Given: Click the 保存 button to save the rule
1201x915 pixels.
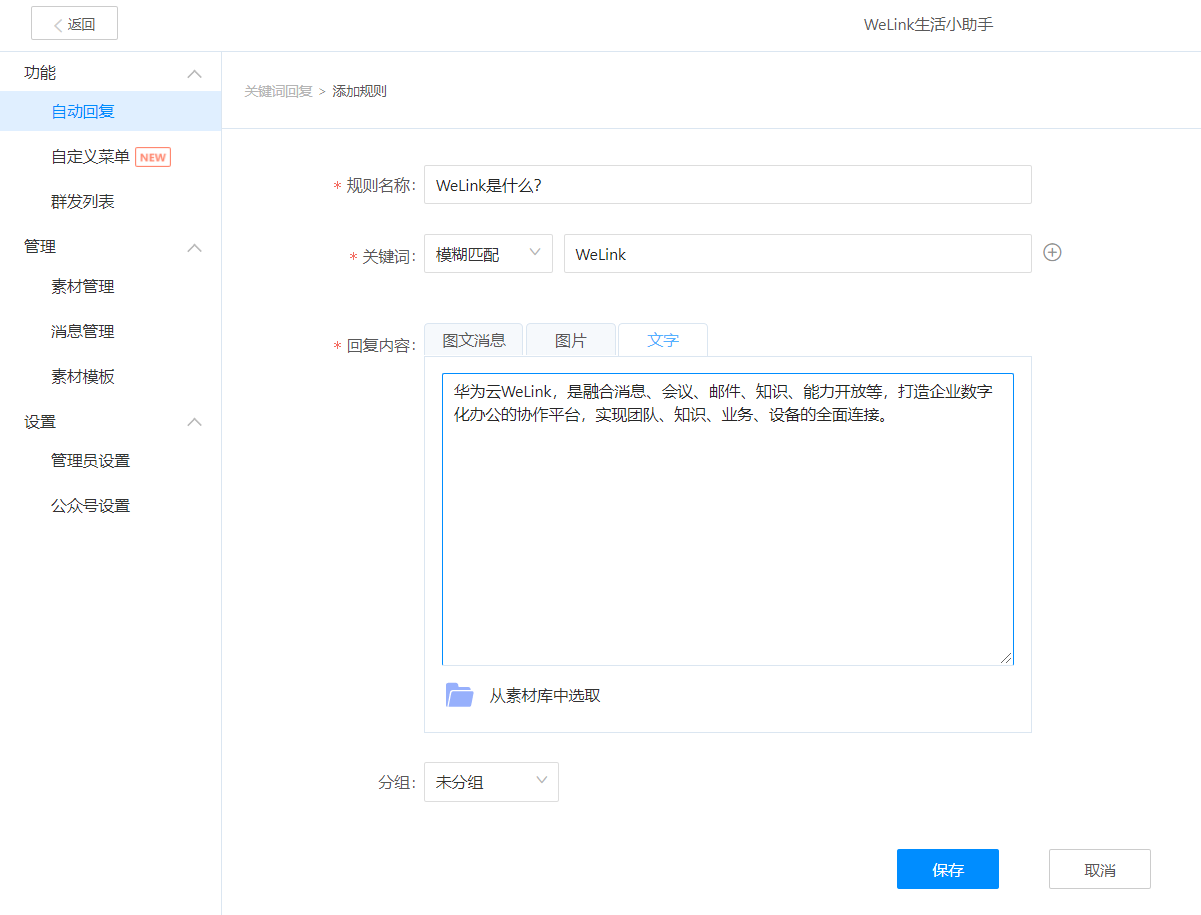Looking at the screenshot, I should click(x=947, y=869).
